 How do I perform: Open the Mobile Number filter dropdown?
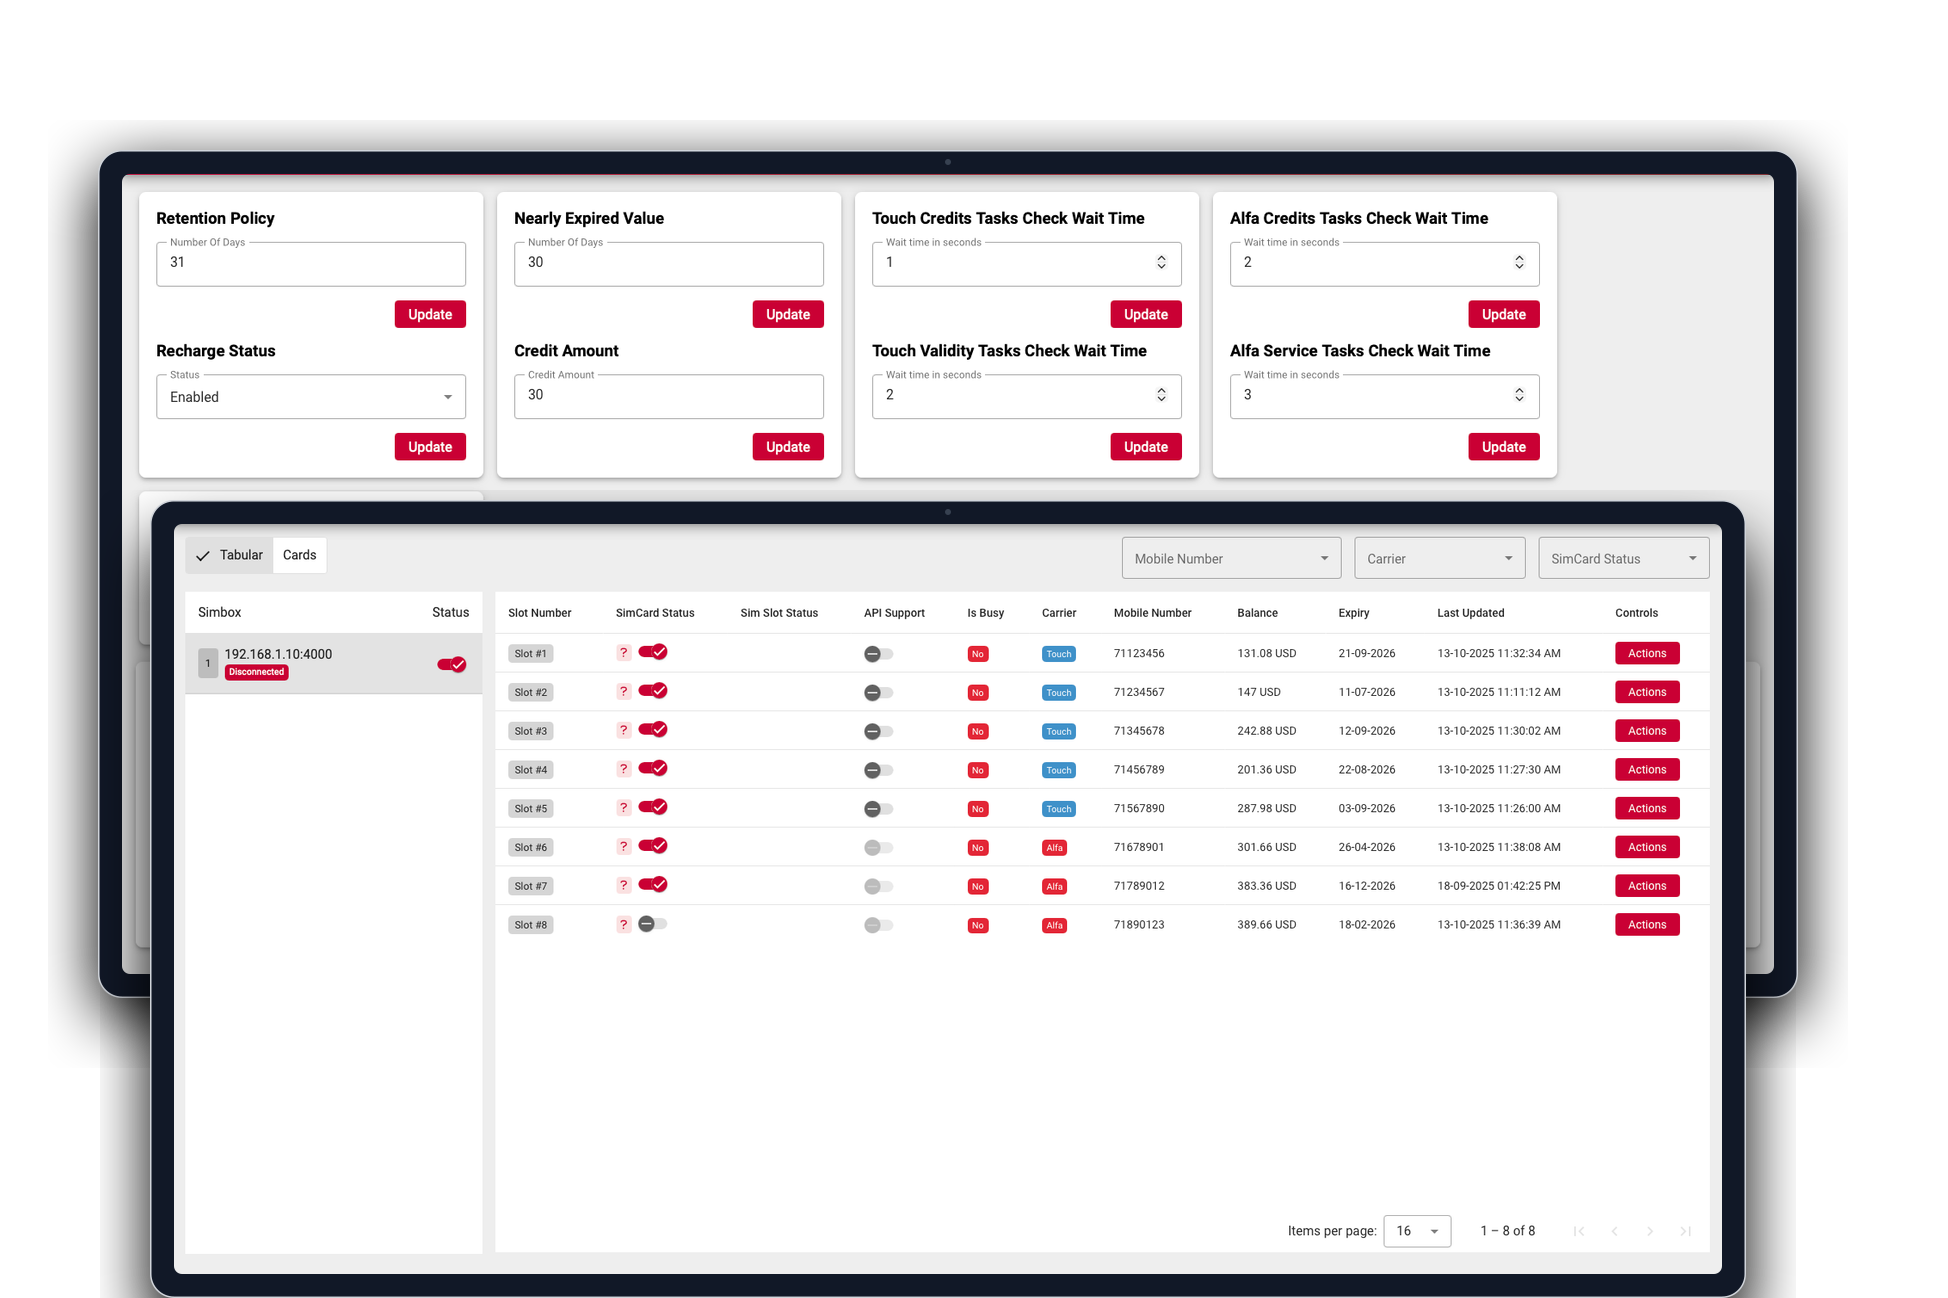(1231, 558)
